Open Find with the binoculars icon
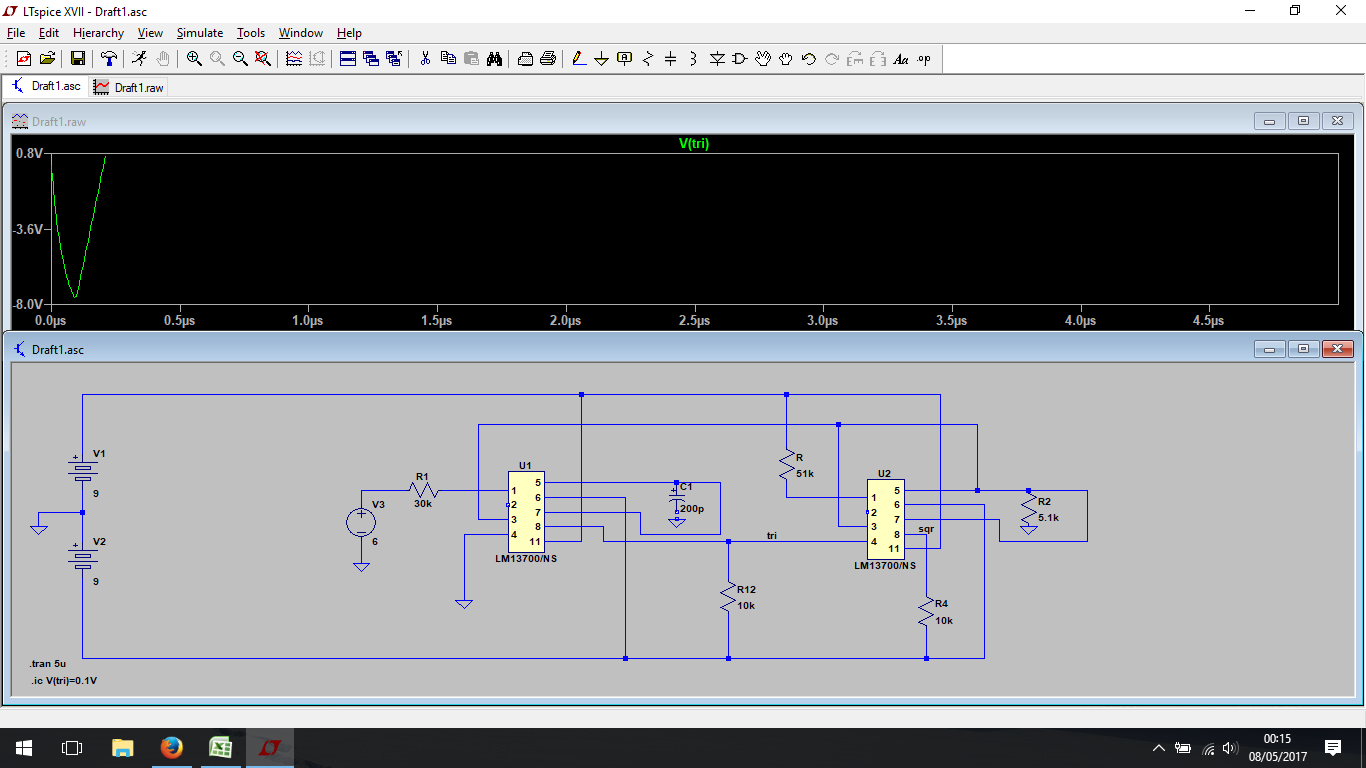 coord(494,59)
